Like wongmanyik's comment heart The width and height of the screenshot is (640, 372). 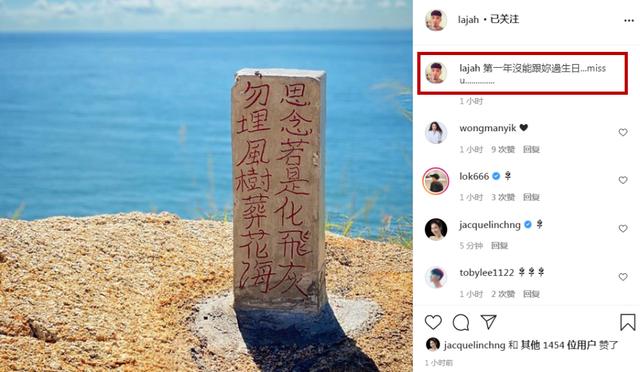pyautogui.click(x=623, y=132)
